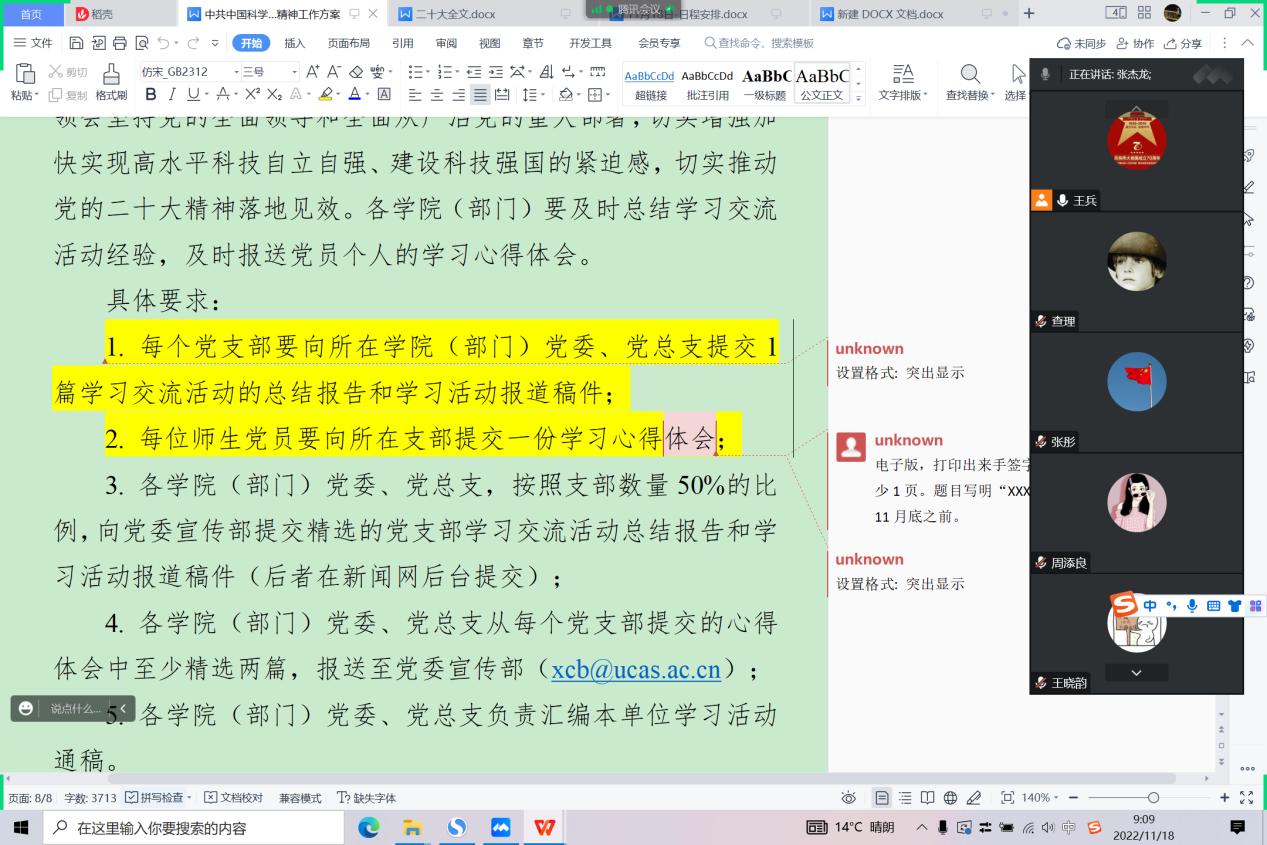The height and width of the screenshot is (845, 1267).
Task: Click the Windows taskbar search box
Action: [x=192, y=828]
